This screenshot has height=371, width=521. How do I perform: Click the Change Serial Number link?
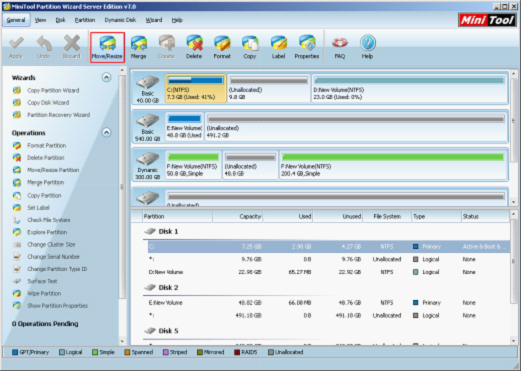pos(53,257)
